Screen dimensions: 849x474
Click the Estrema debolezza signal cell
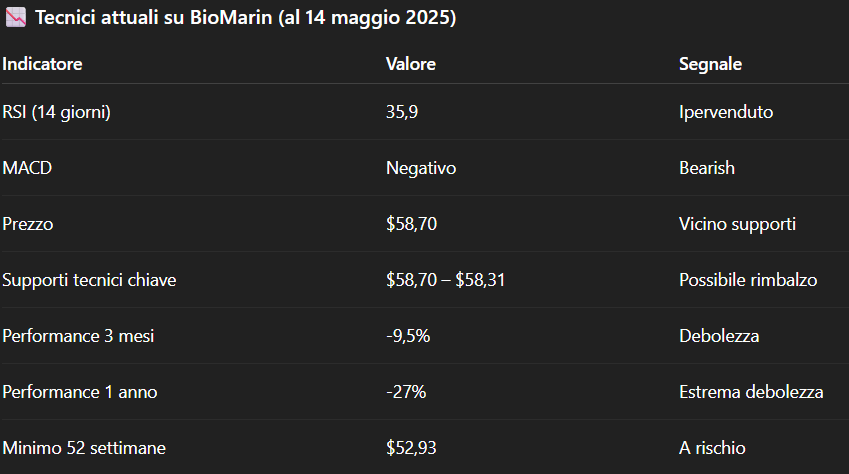click(752, 392)
